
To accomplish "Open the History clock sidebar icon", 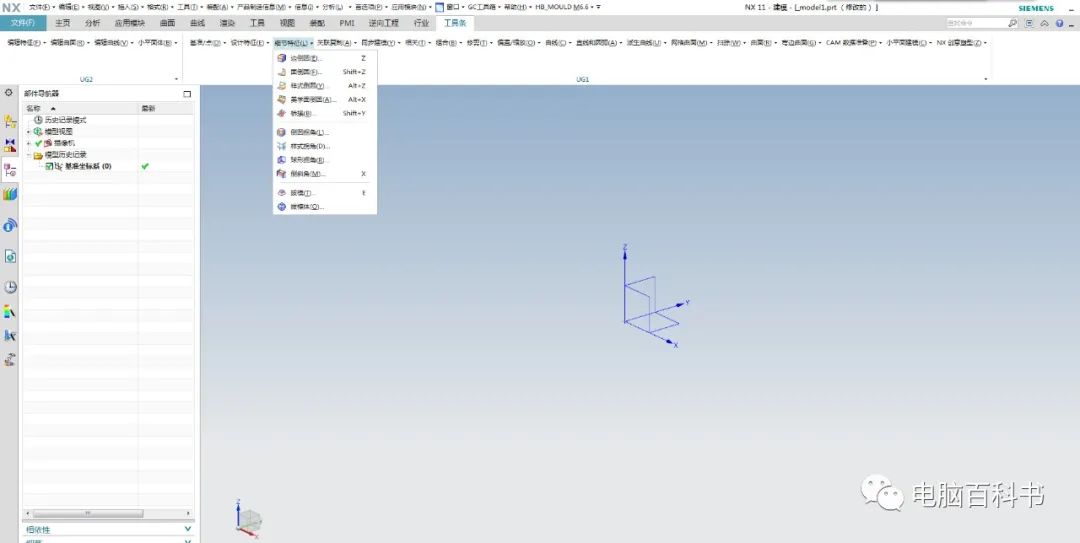I will [x=10, y=287].
